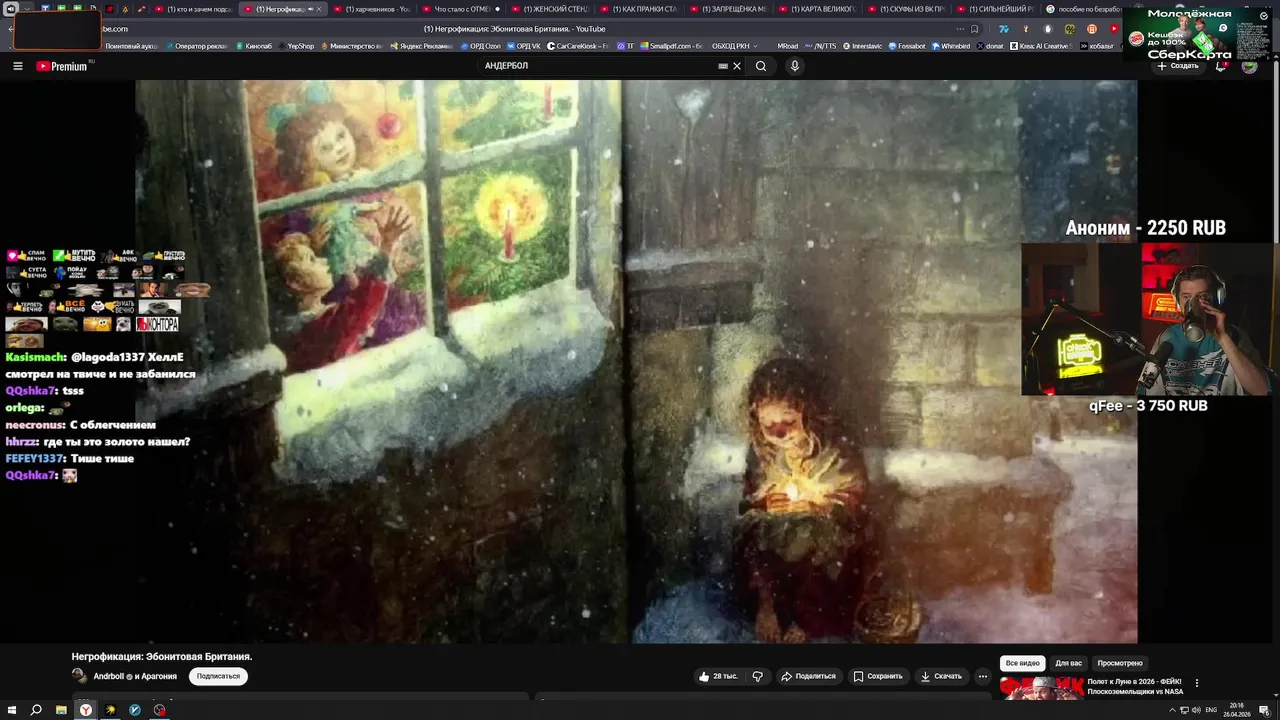The height and width of the screenshot is (720, 1280).
Task: Focus the search field containing АНДЕРБОЛ
Action: coord(597,66)
